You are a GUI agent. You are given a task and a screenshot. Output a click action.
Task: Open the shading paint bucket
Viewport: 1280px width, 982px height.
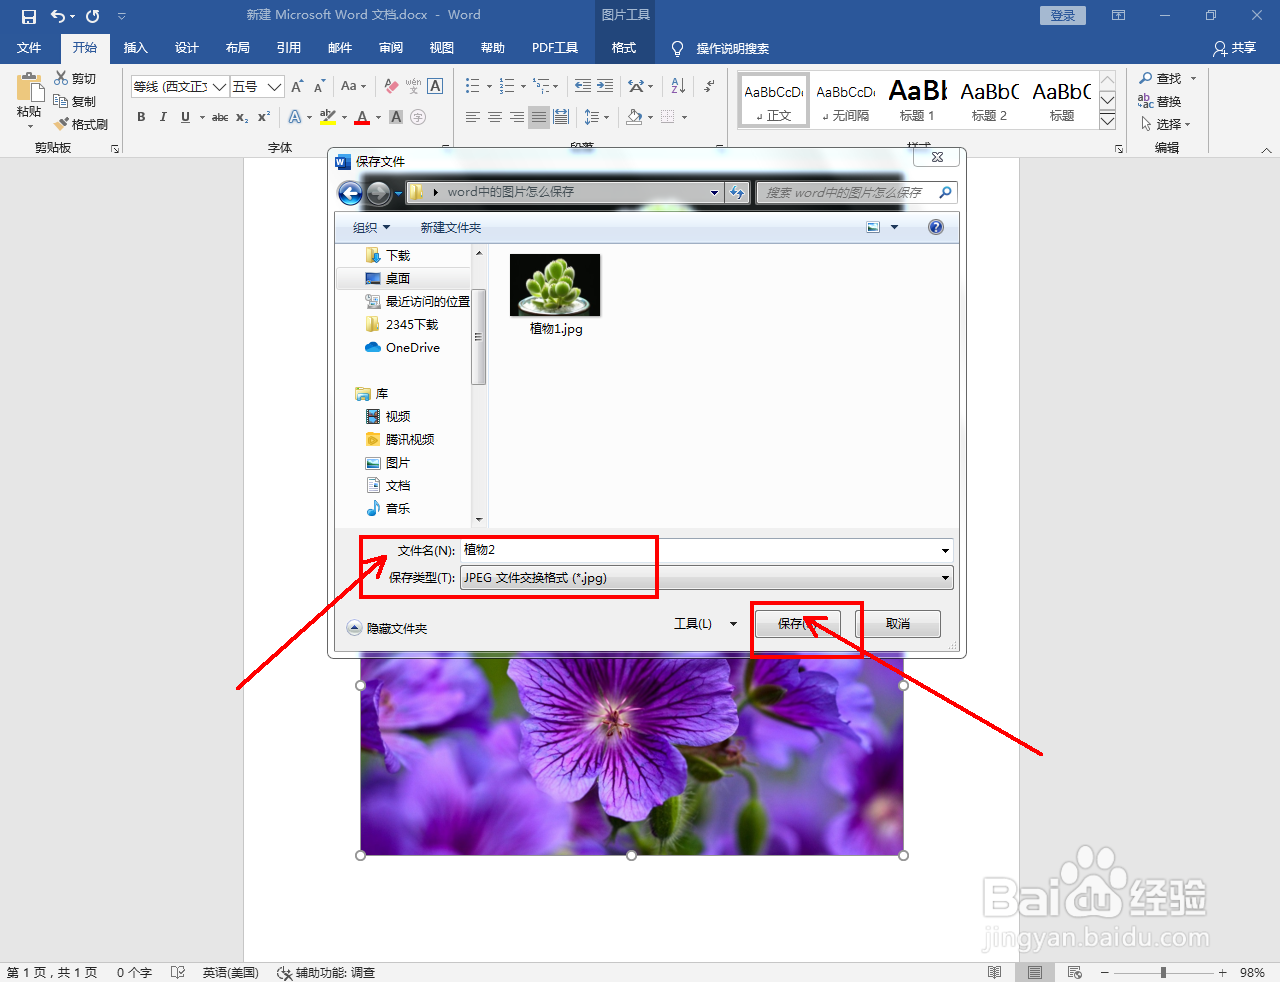point(634,117)
